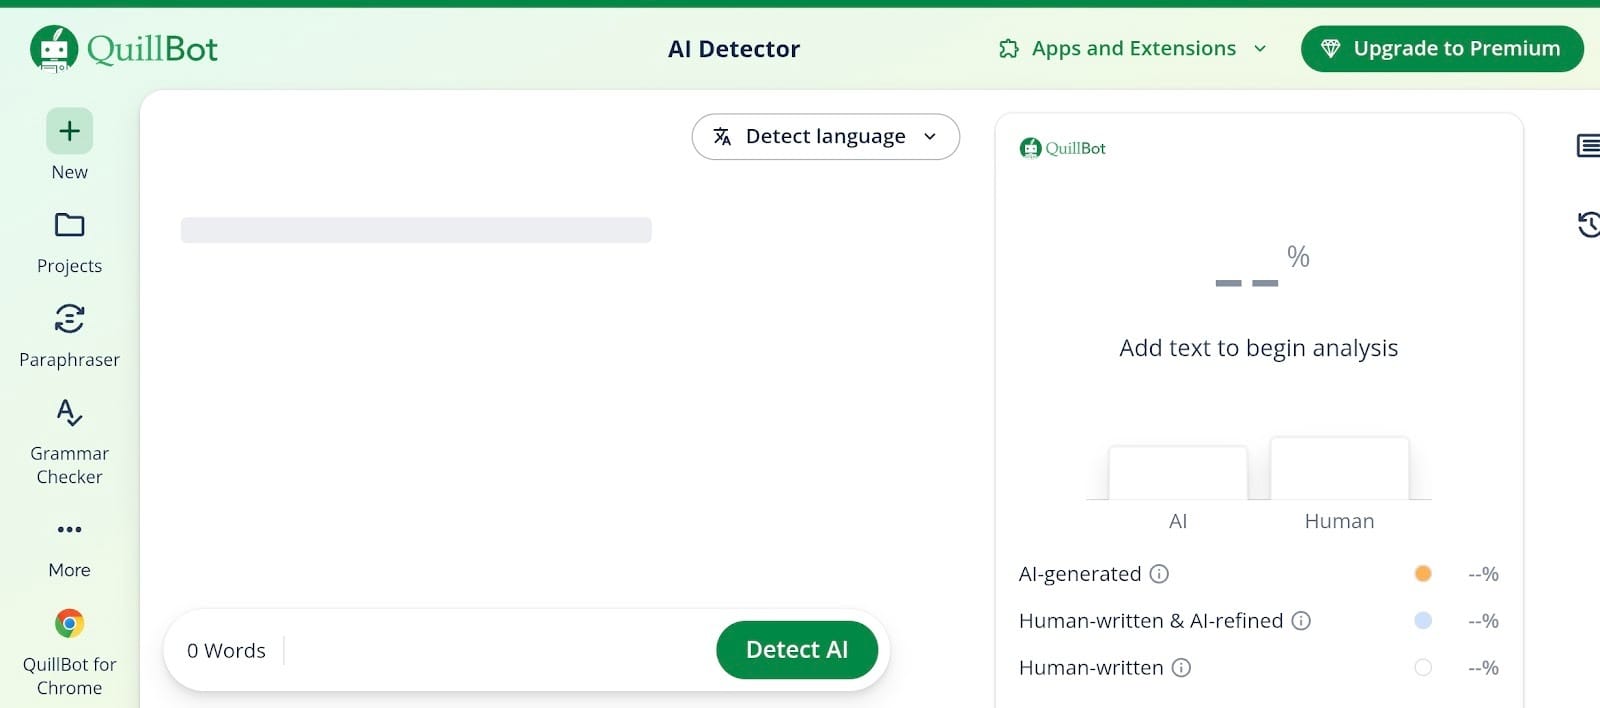Viewport: 1600px width, 708px height.
Task: Click the blue AI-refined color dot
Action: 1423,621
